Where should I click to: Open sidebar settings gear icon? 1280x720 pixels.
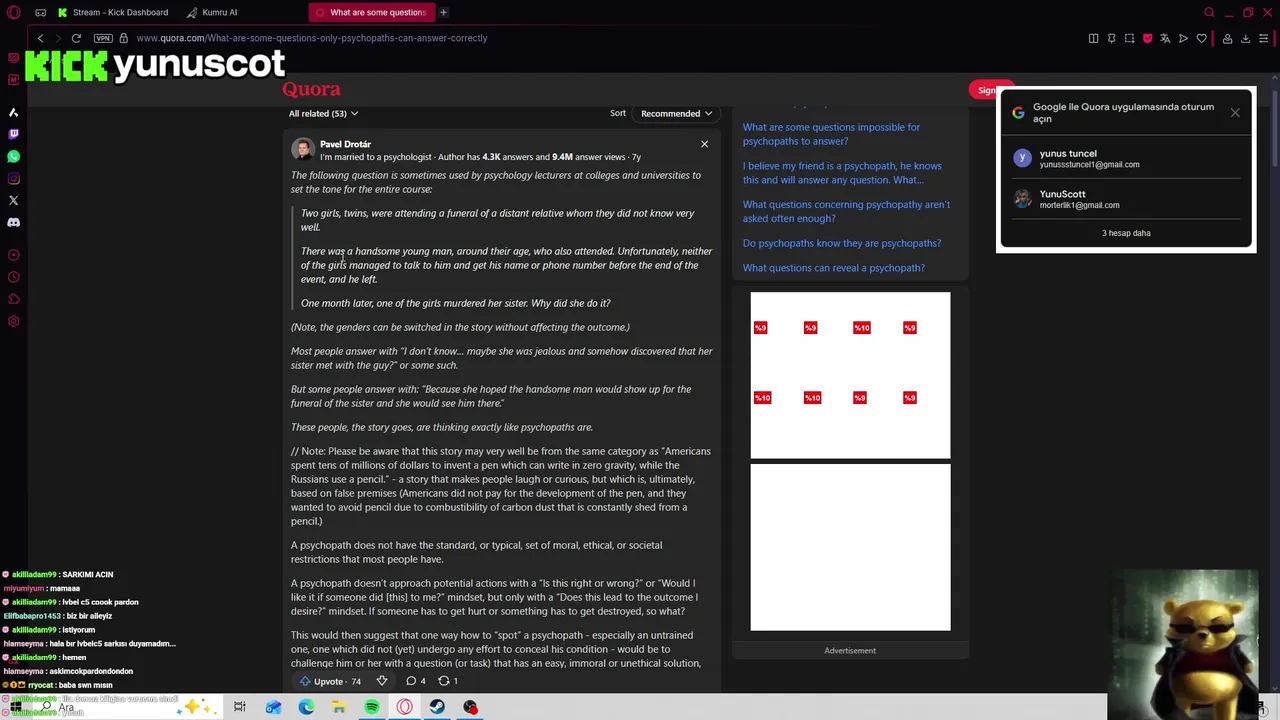(x=13, y=321)
